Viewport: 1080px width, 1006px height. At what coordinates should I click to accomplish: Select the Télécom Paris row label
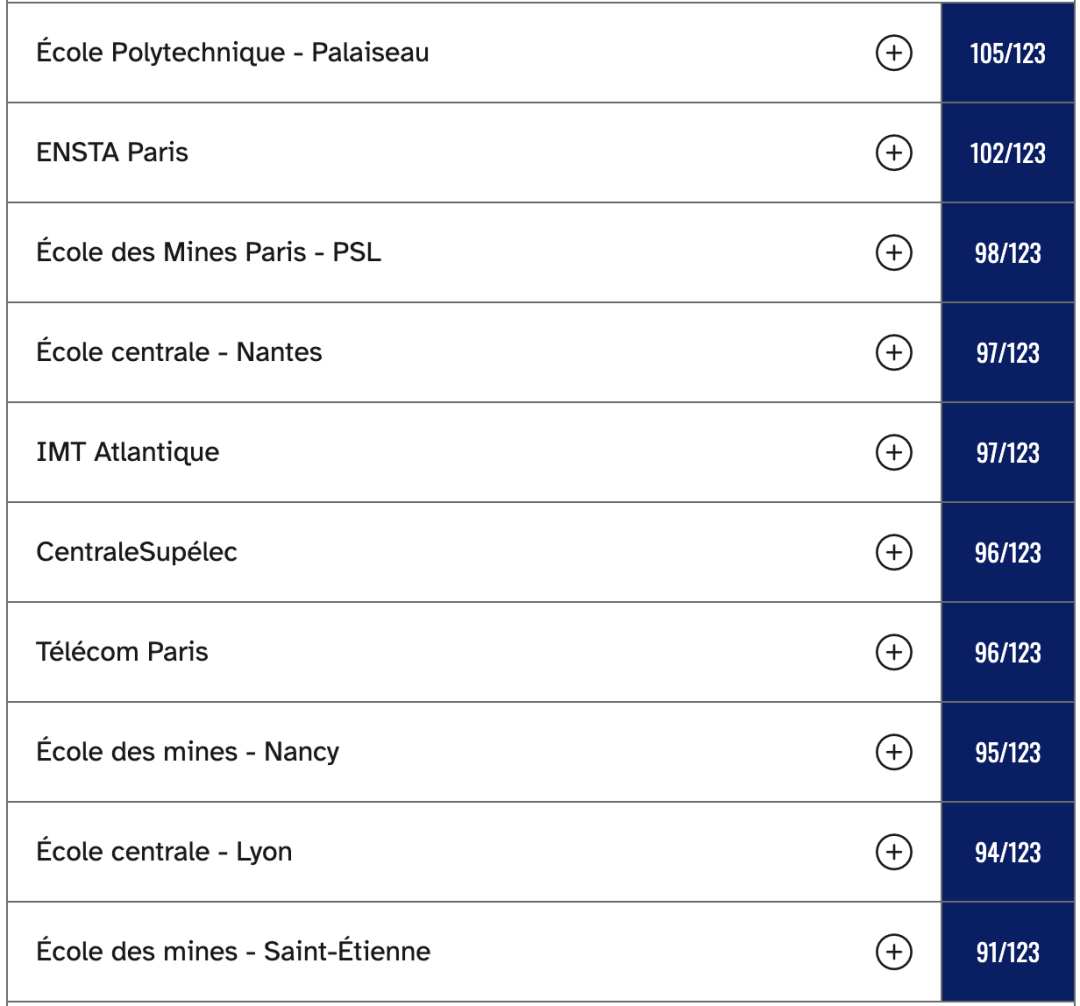pos(122,652)
